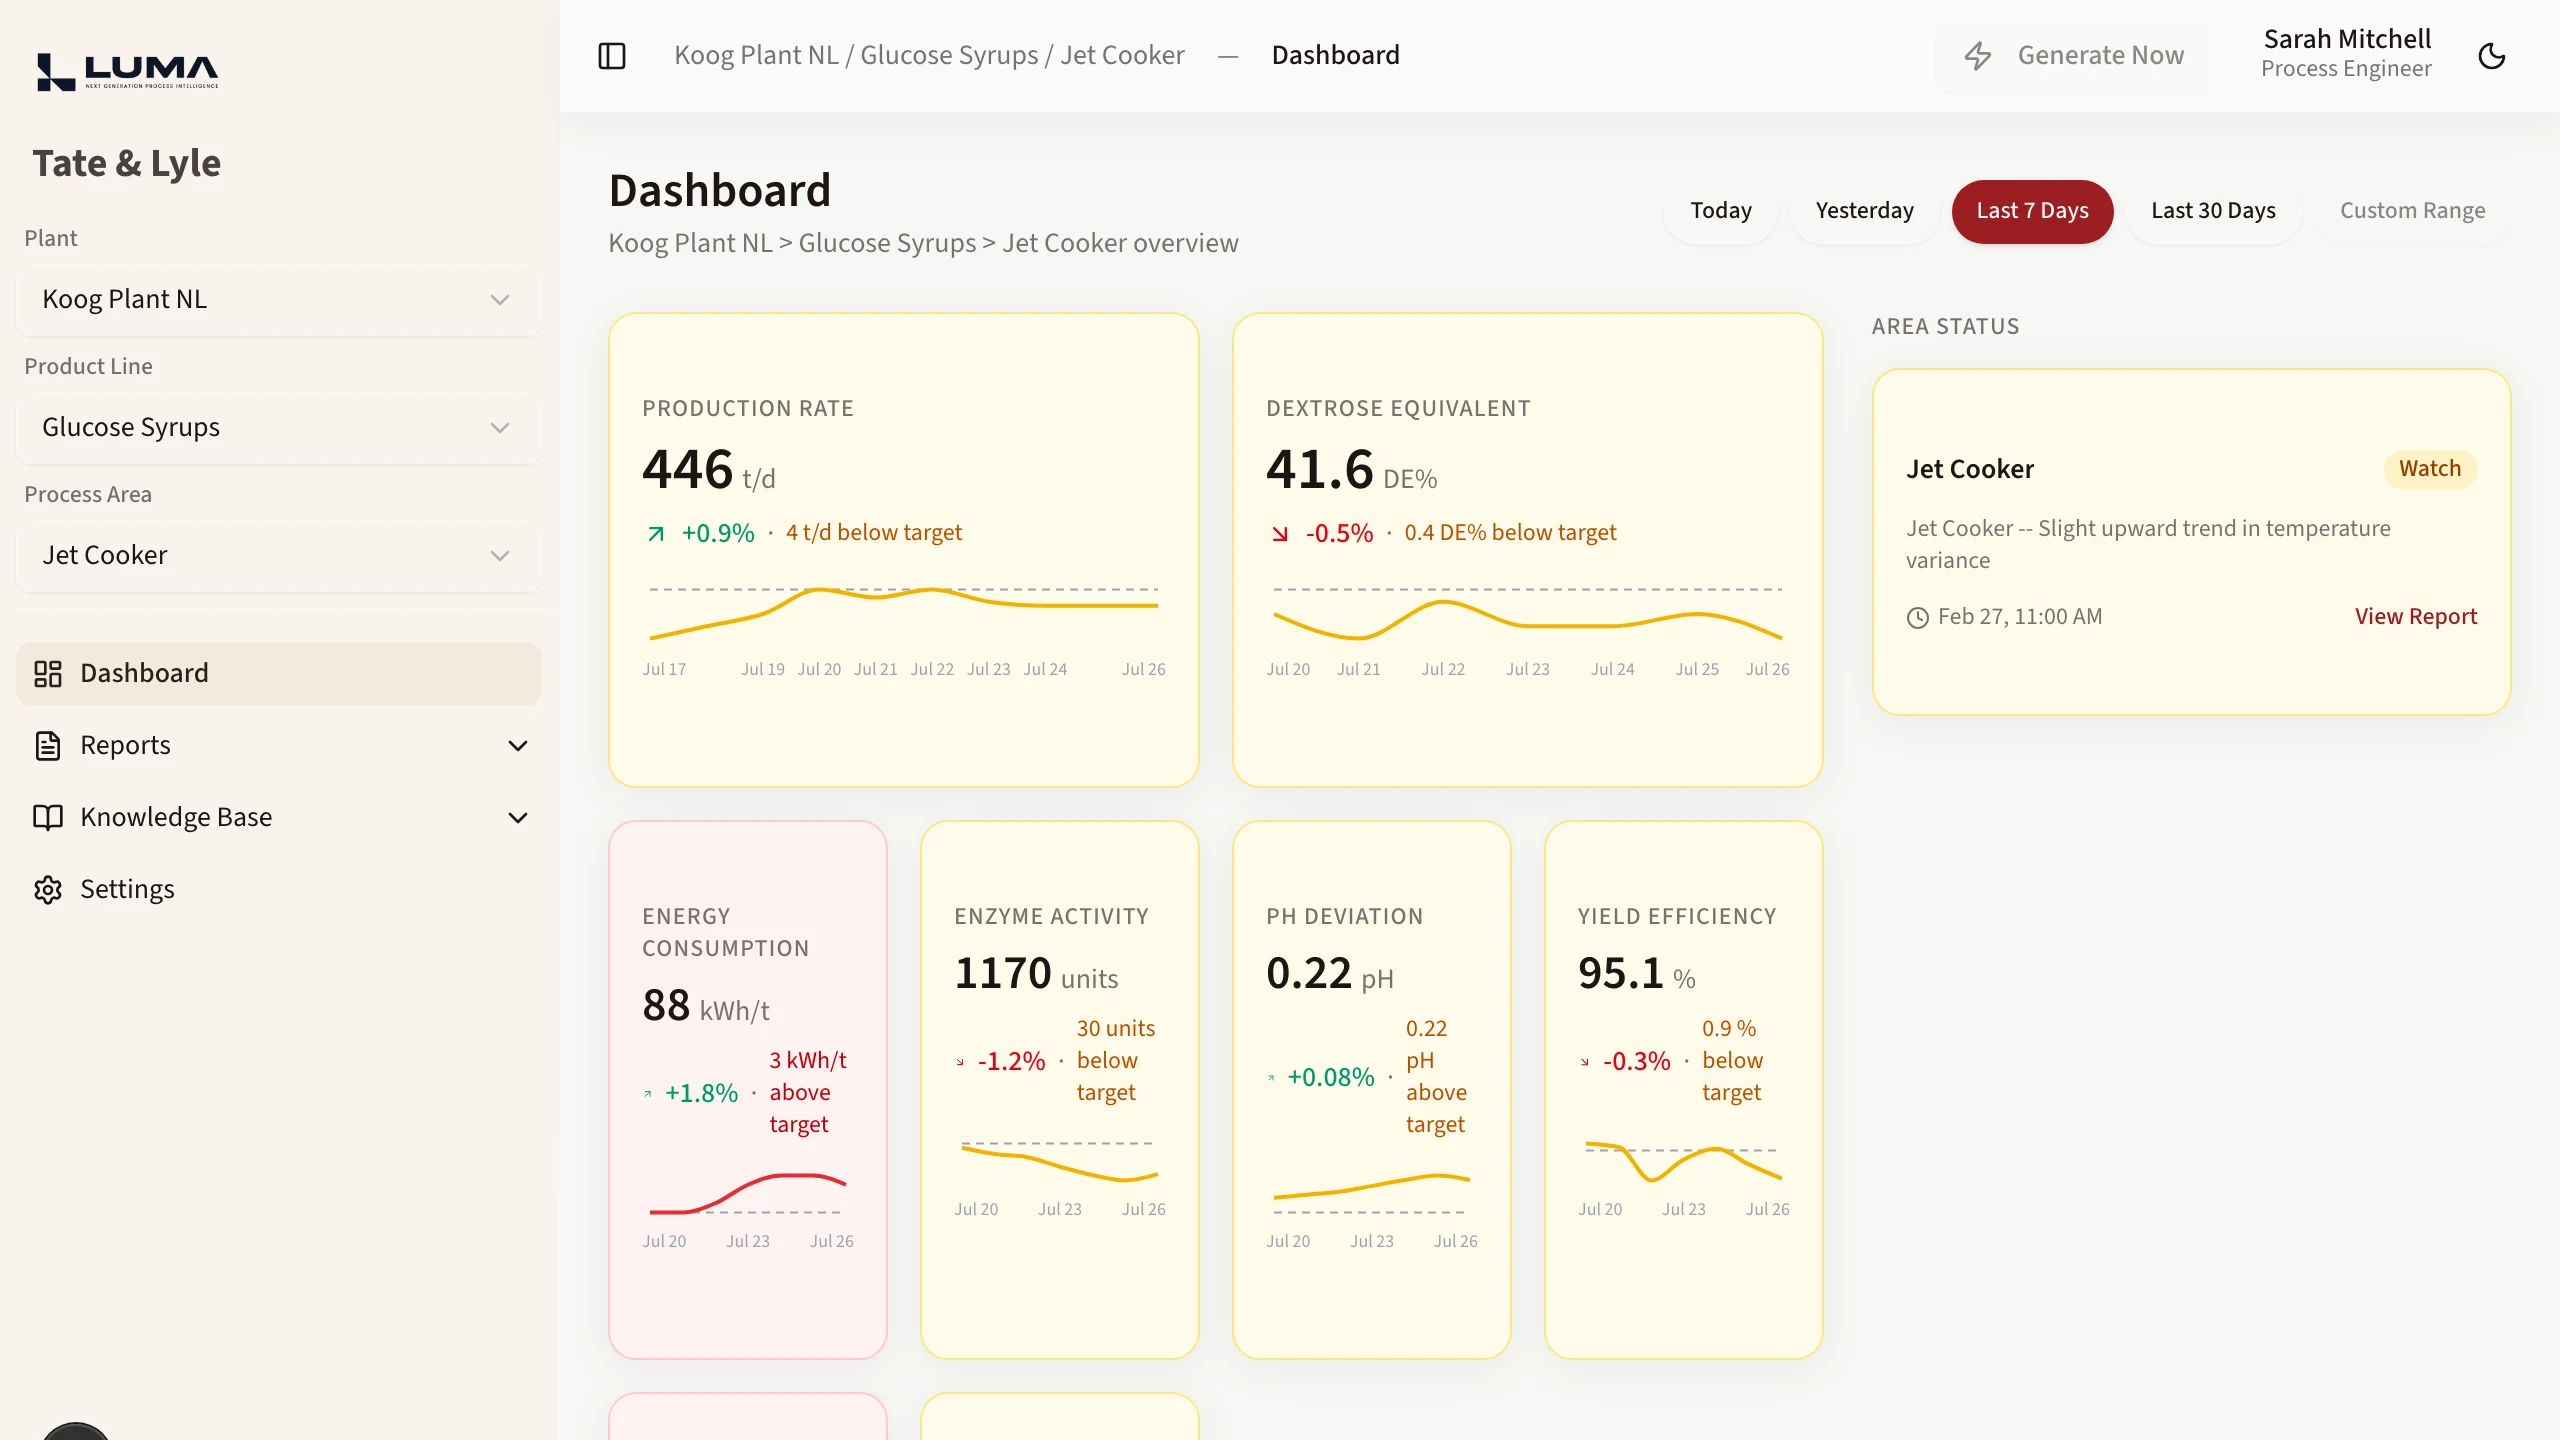Open the Dextrose Equivalent card
The width and height of the screenshot is (2560, 1440).
(x=1527, y=550)
